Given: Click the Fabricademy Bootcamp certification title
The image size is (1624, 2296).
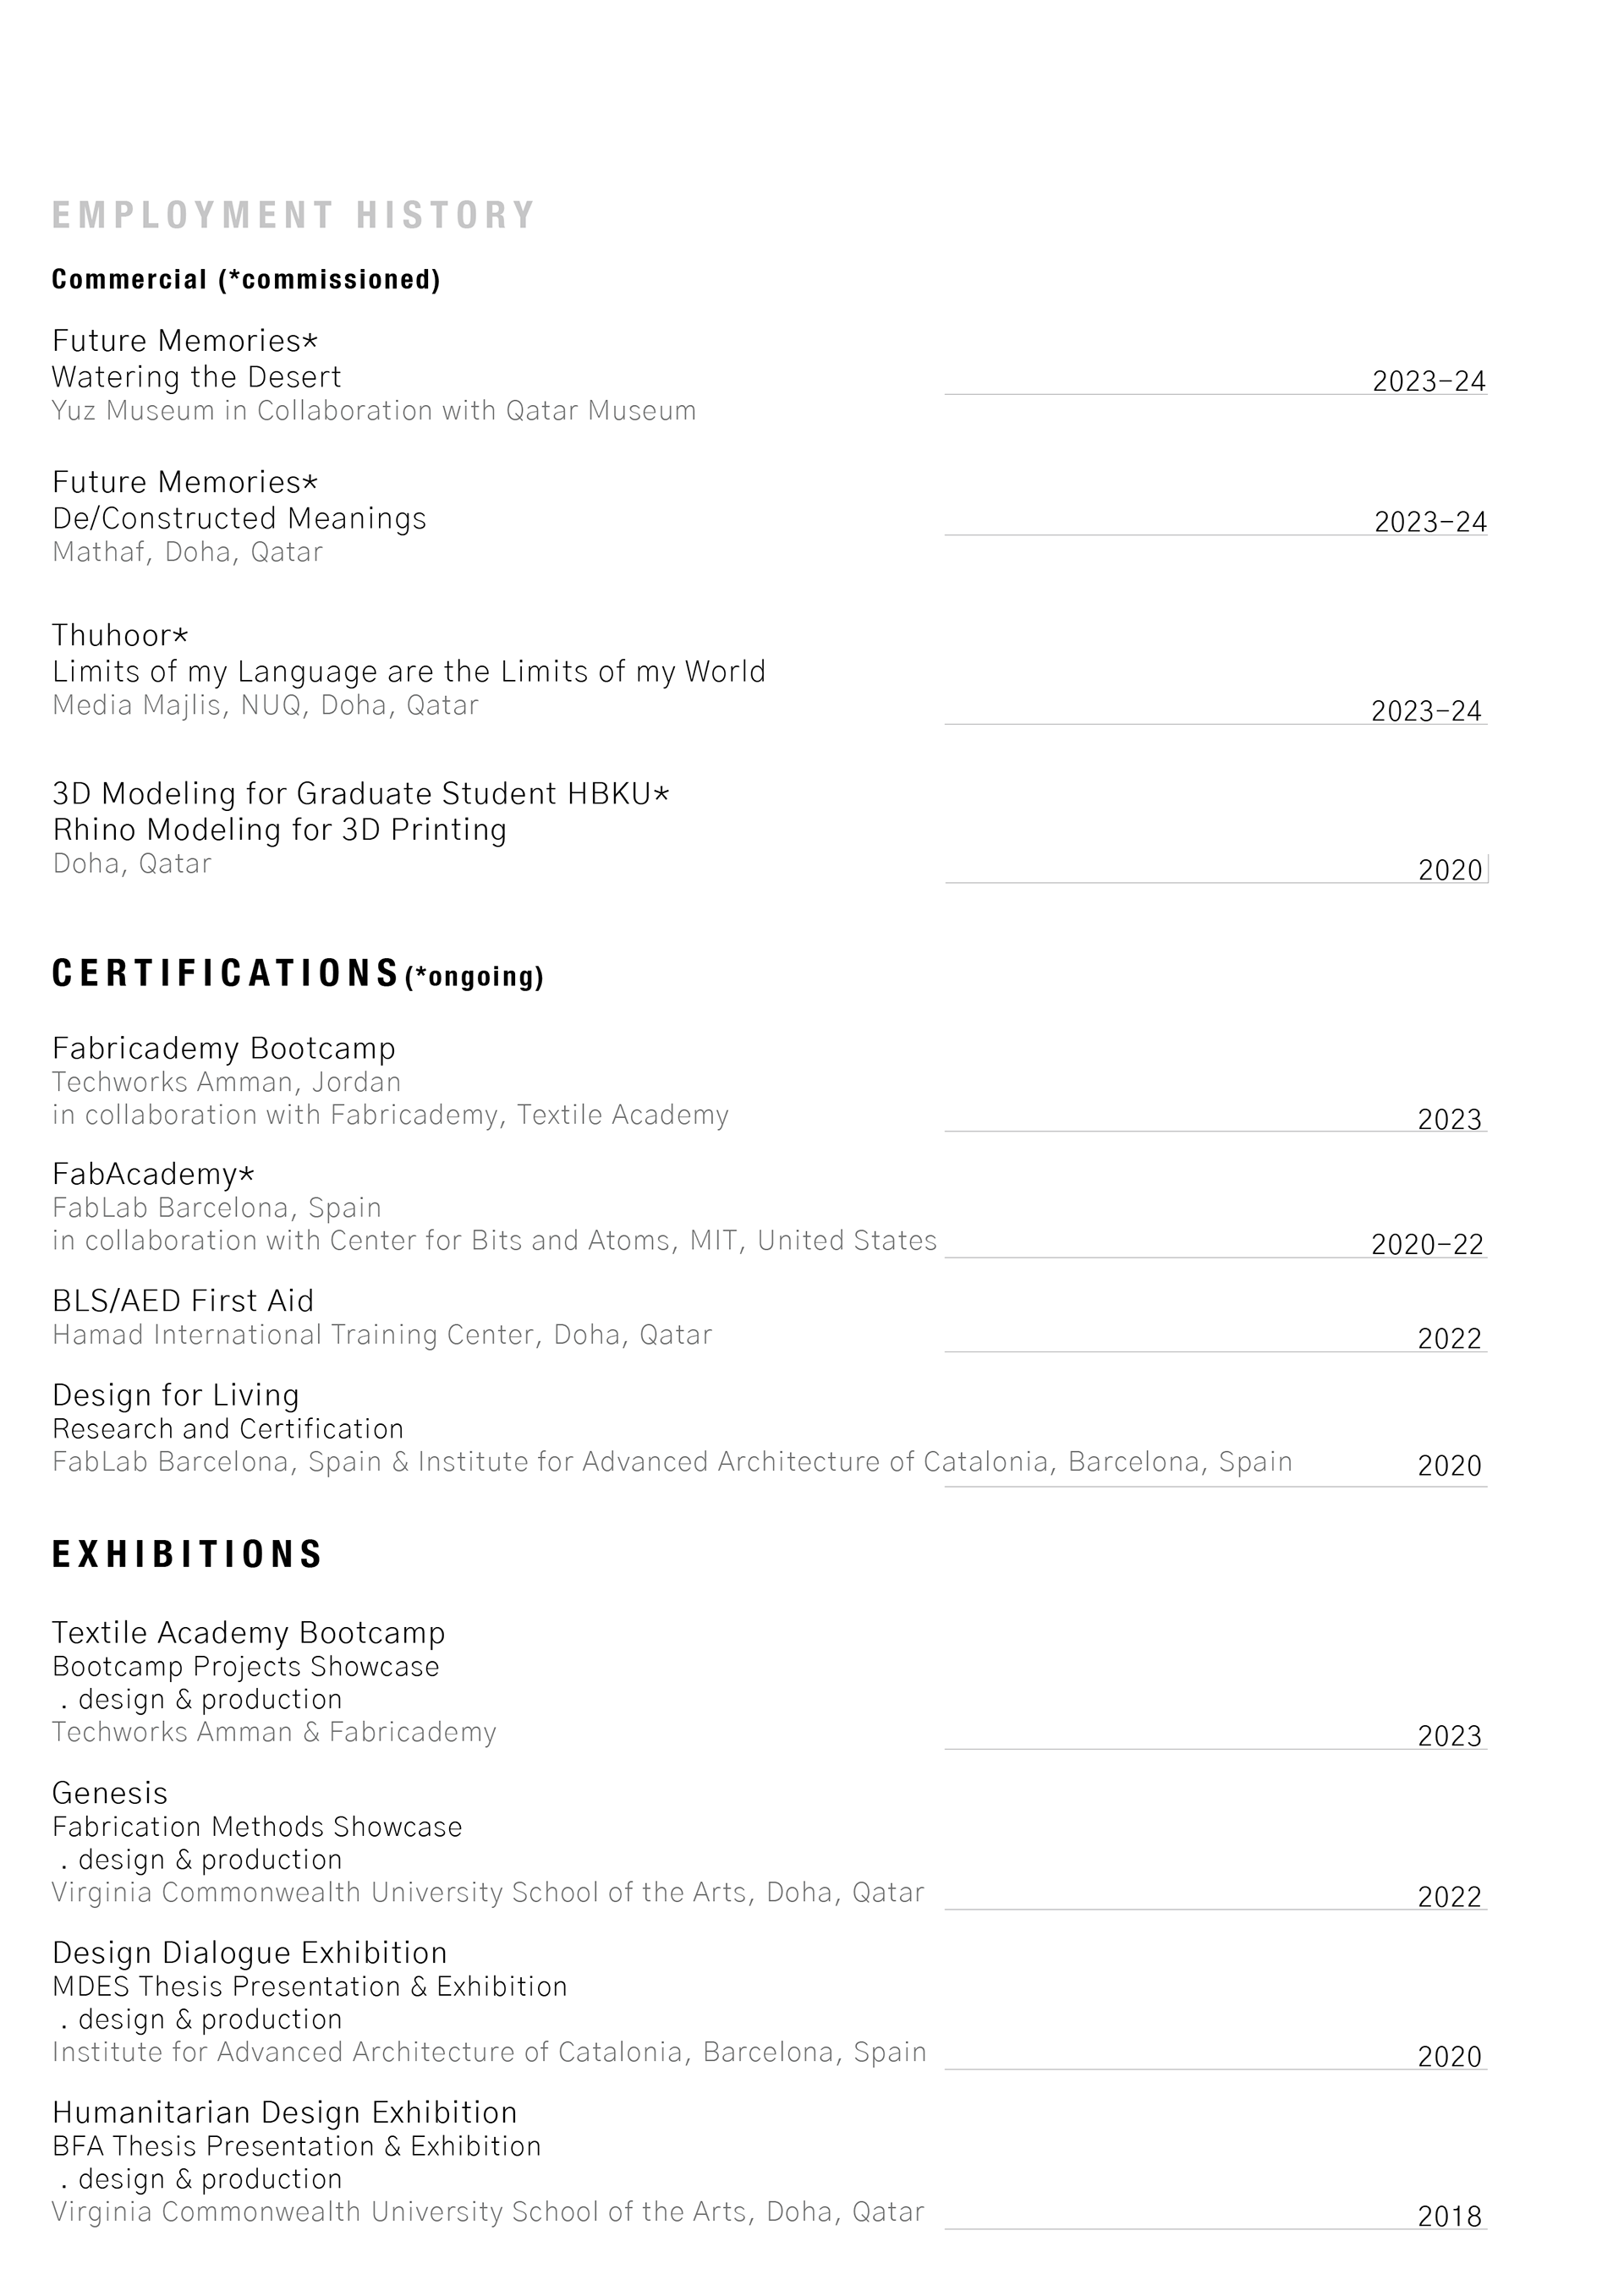Looking at the screenshot, I should click(x=224, y=1048).
